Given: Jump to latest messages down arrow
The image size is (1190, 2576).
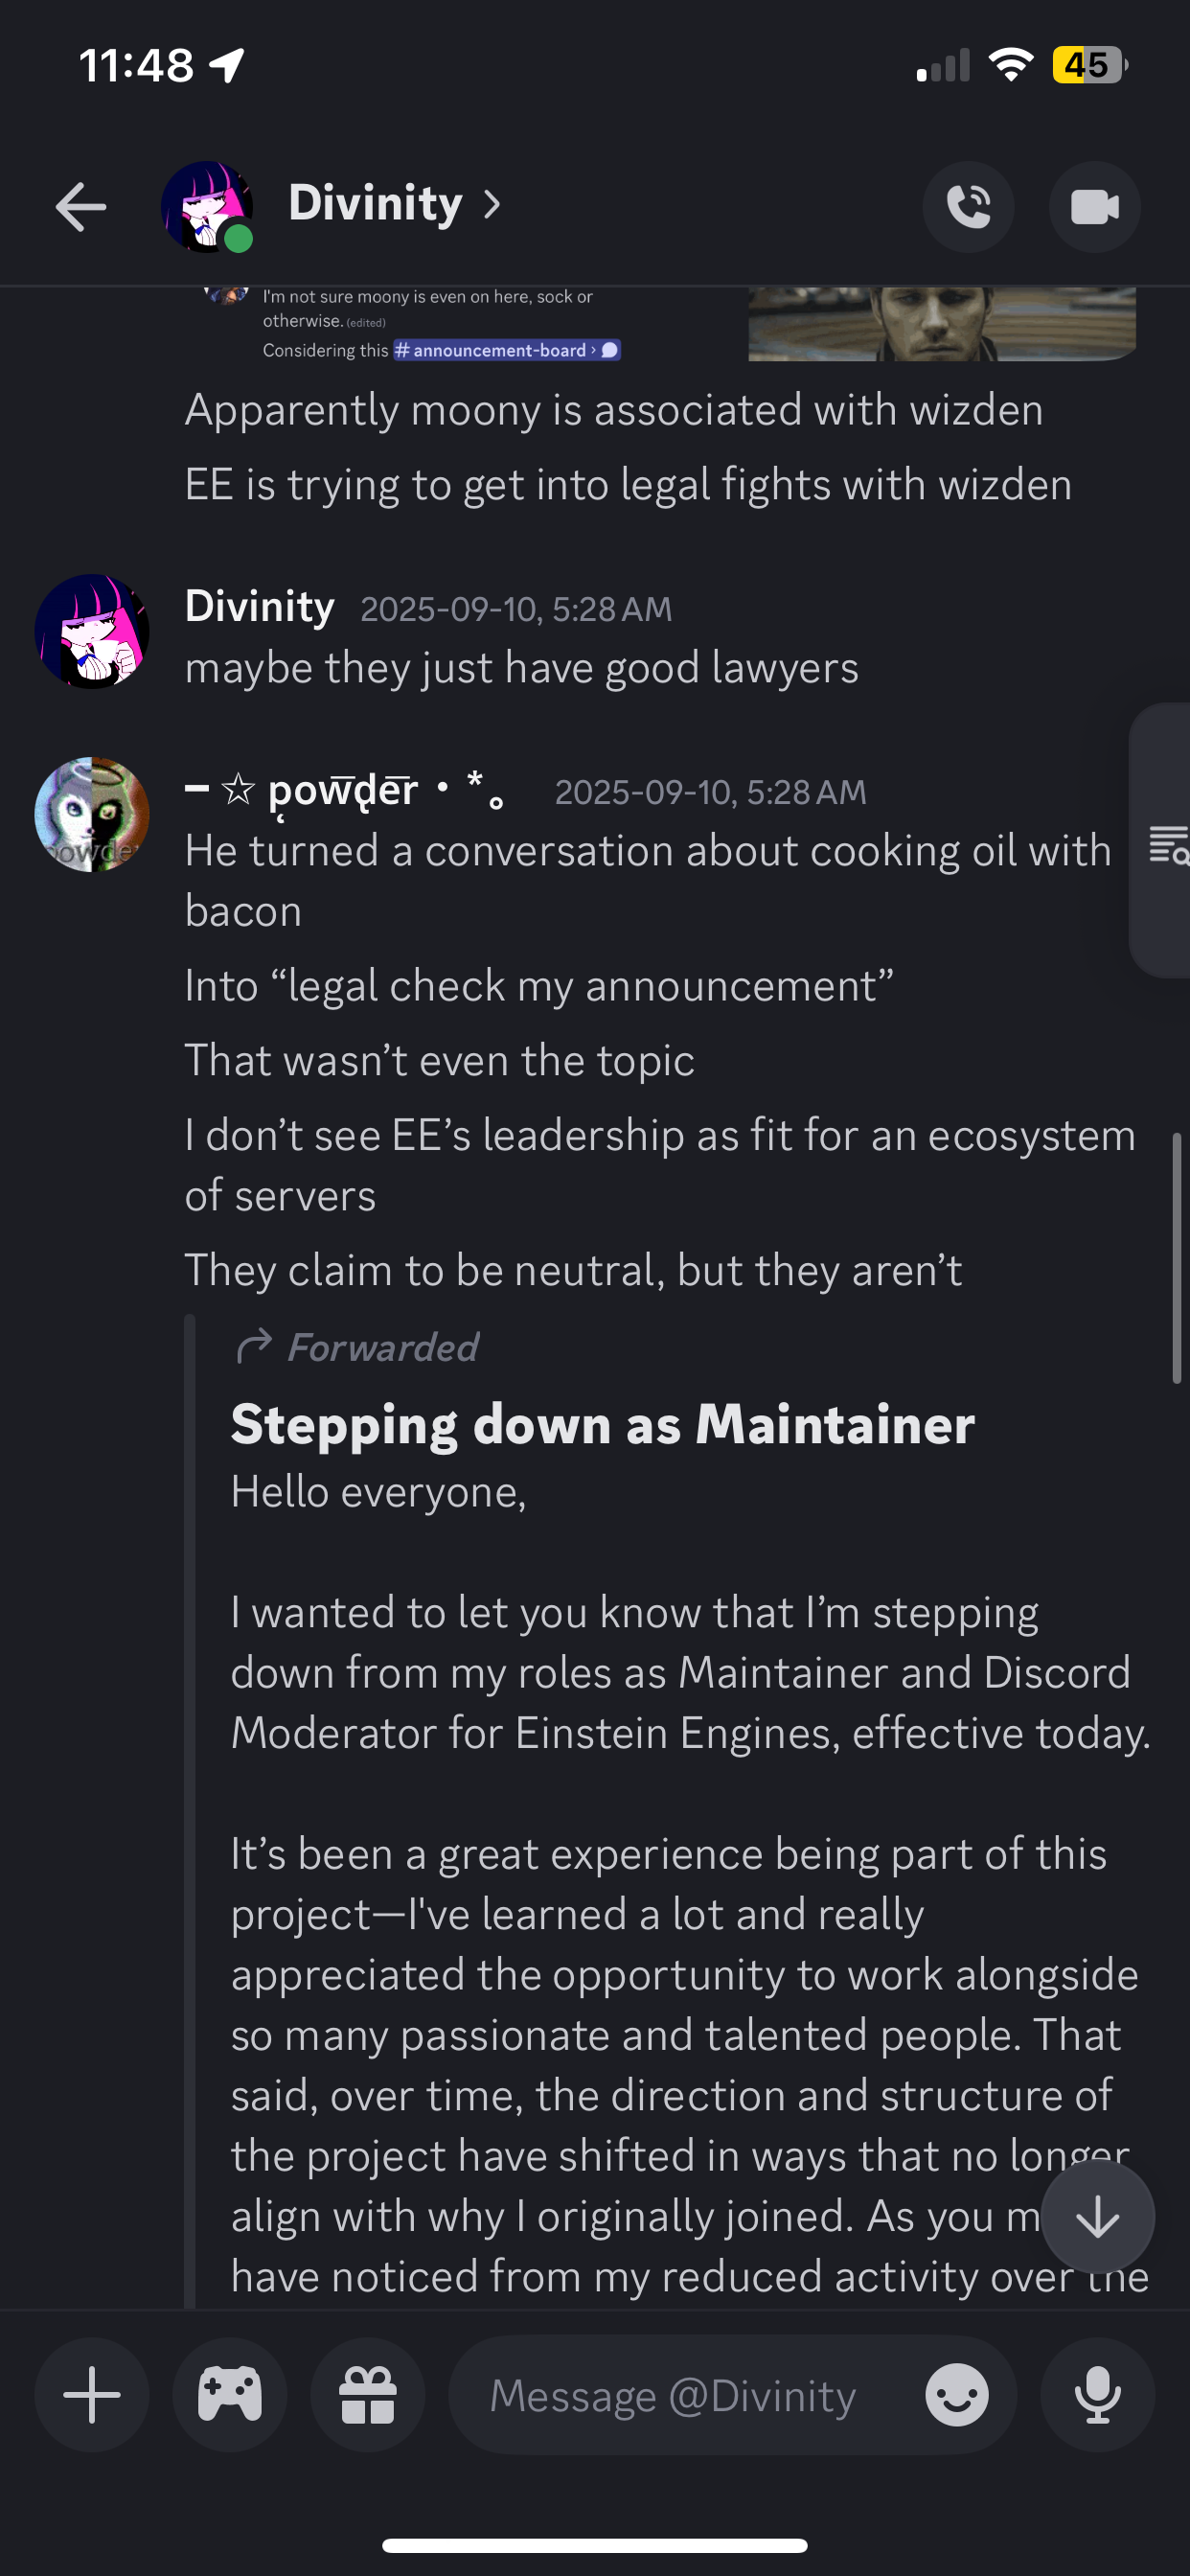Looking at the screenshot, I should pos(1097,2217).
